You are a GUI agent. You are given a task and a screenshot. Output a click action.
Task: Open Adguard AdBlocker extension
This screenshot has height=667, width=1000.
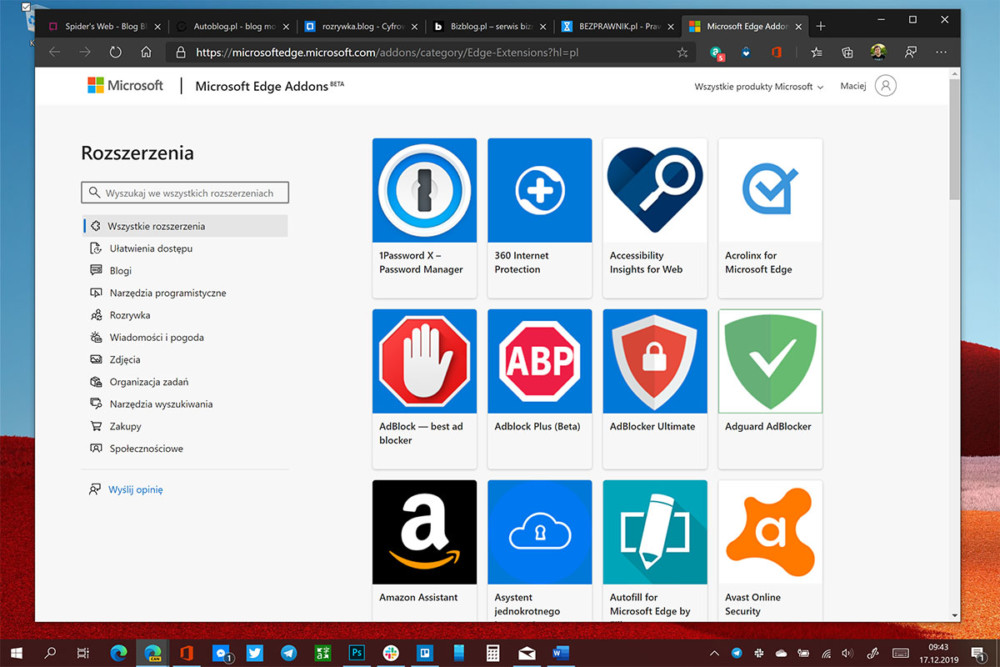770,388
